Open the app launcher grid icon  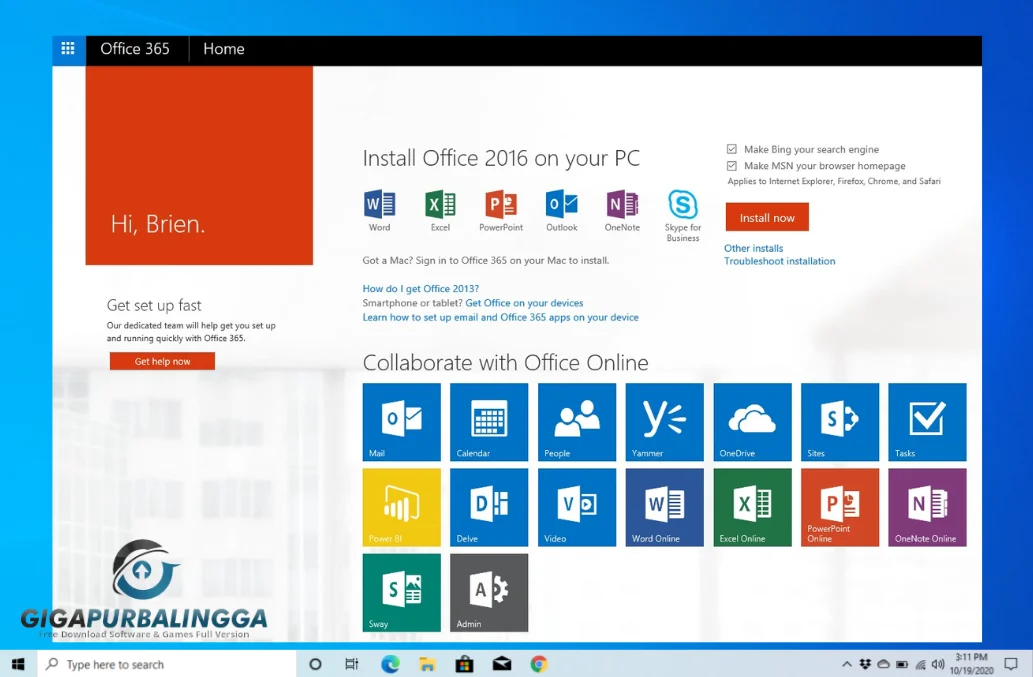pos(68,49)
